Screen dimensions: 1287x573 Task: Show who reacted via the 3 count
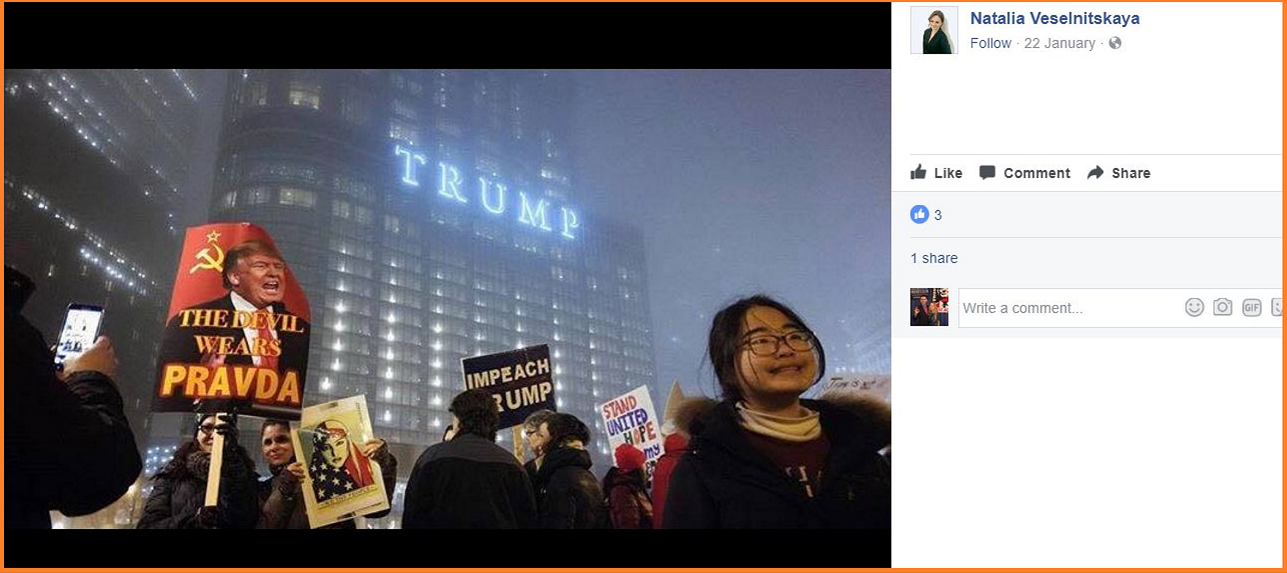938,215
